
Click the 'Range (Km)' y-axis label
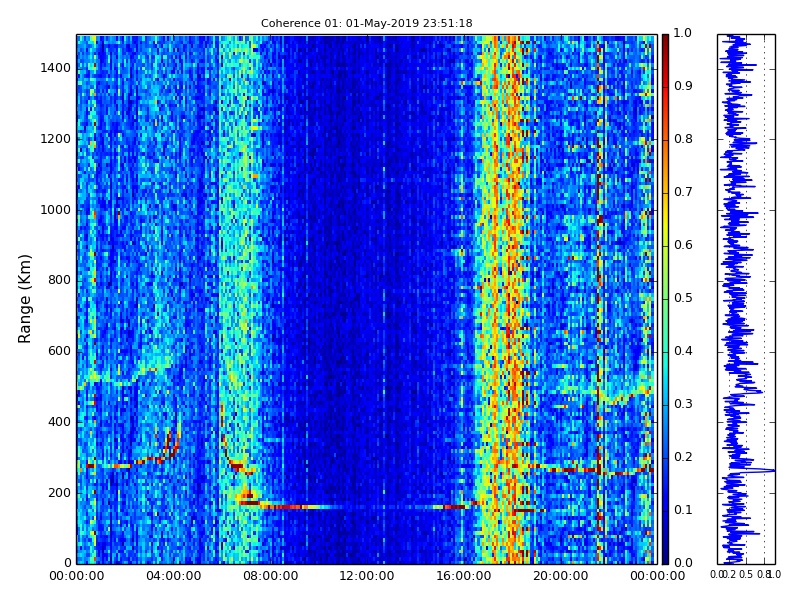(24, 299)
